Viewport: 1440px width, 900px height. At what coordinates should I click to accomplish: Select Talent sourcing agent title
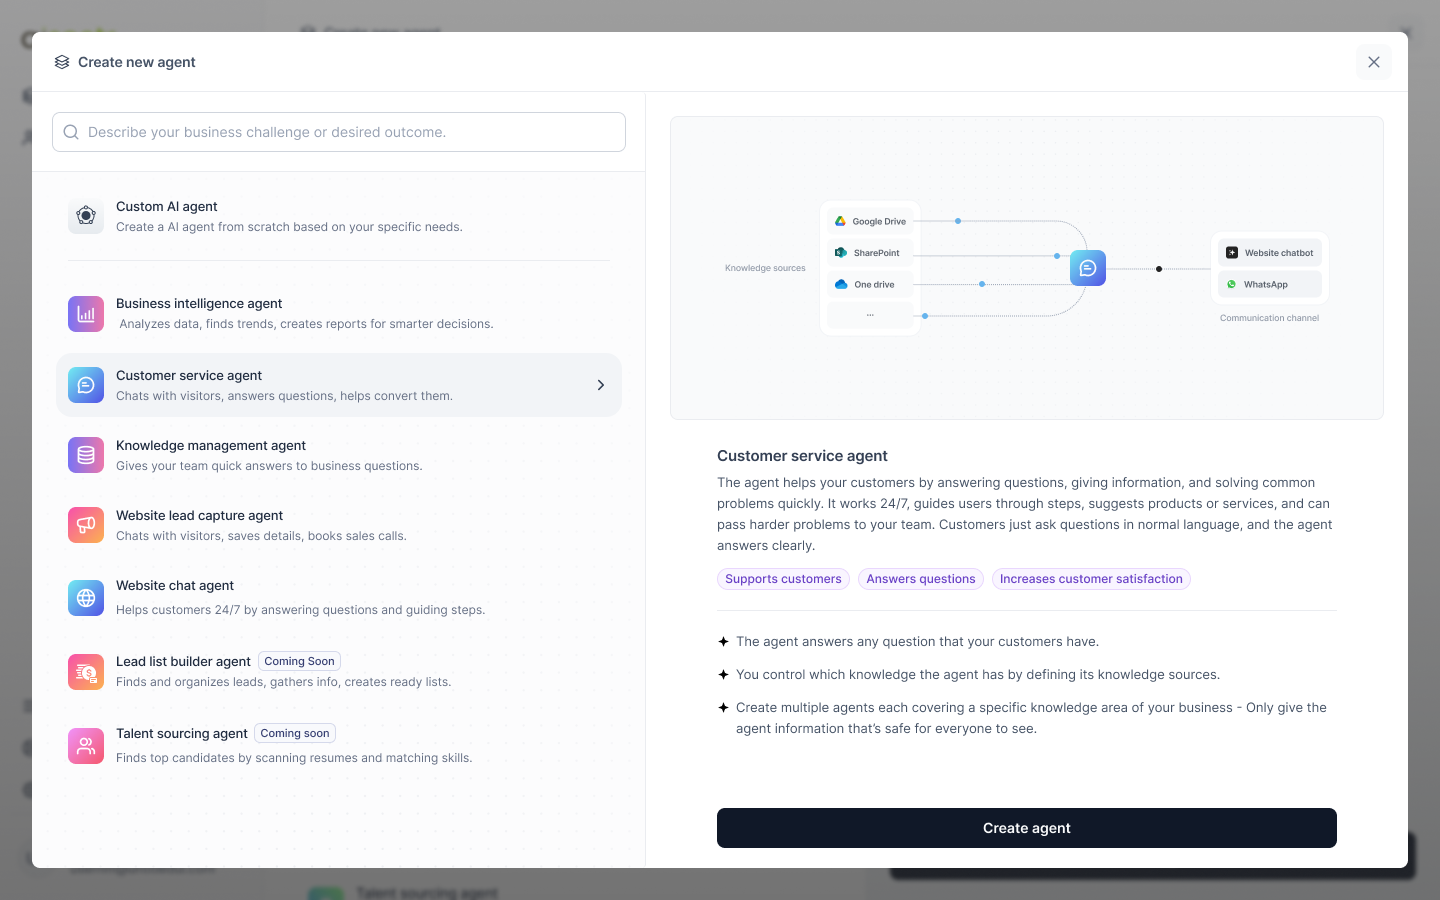coord(182,733)
